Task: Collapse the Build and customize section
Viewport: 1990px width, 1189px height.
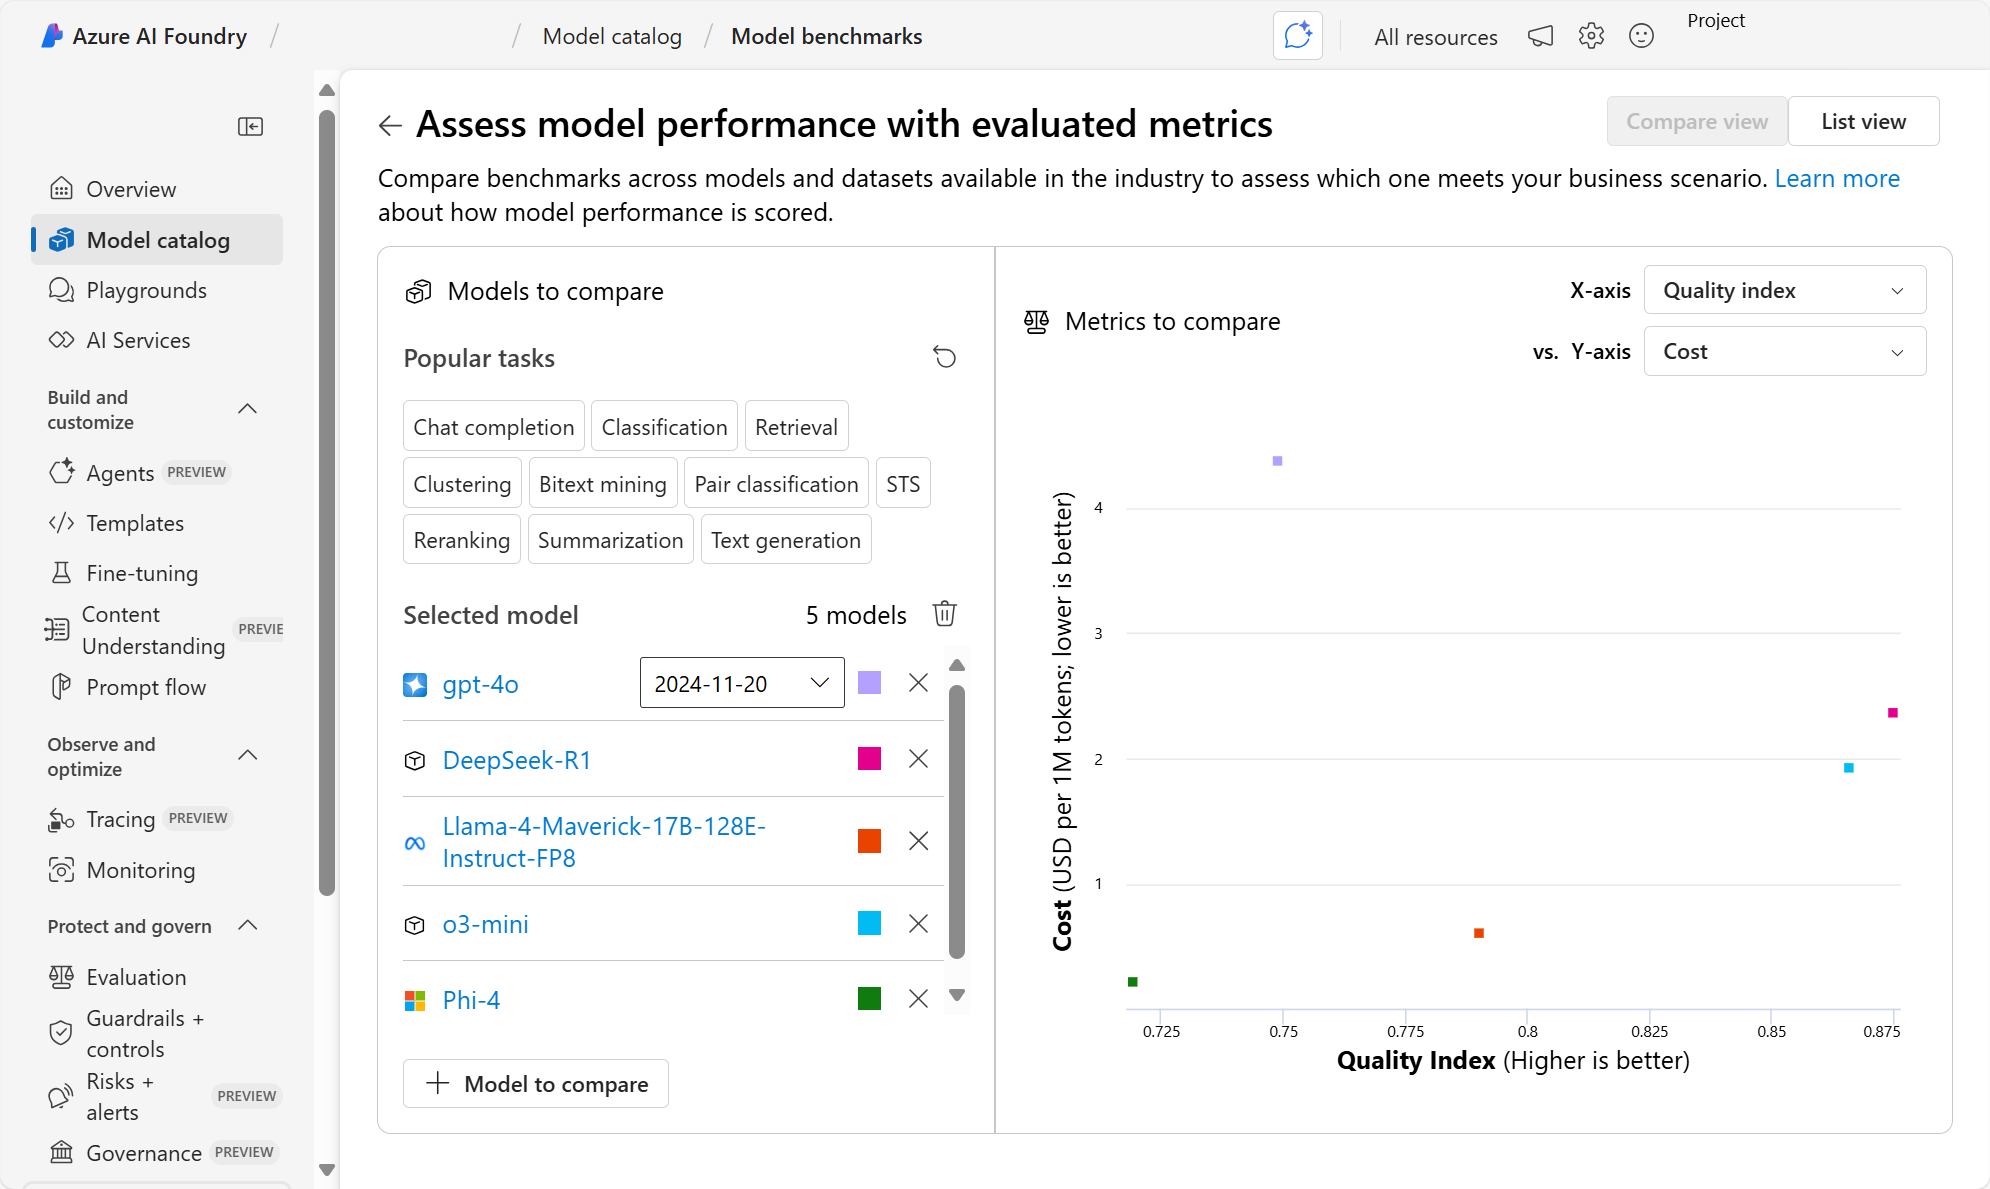Action: point(248,409)
